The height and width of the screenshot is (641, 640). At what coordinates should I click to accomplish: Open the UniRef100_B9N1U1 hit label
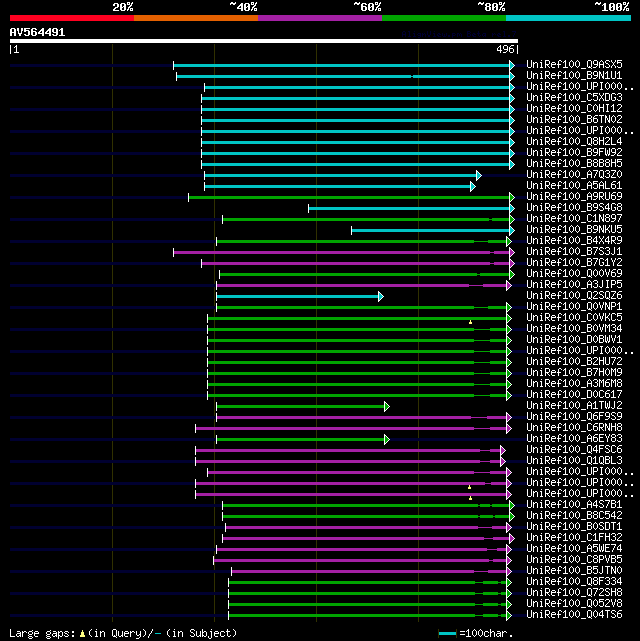[574, 76]
